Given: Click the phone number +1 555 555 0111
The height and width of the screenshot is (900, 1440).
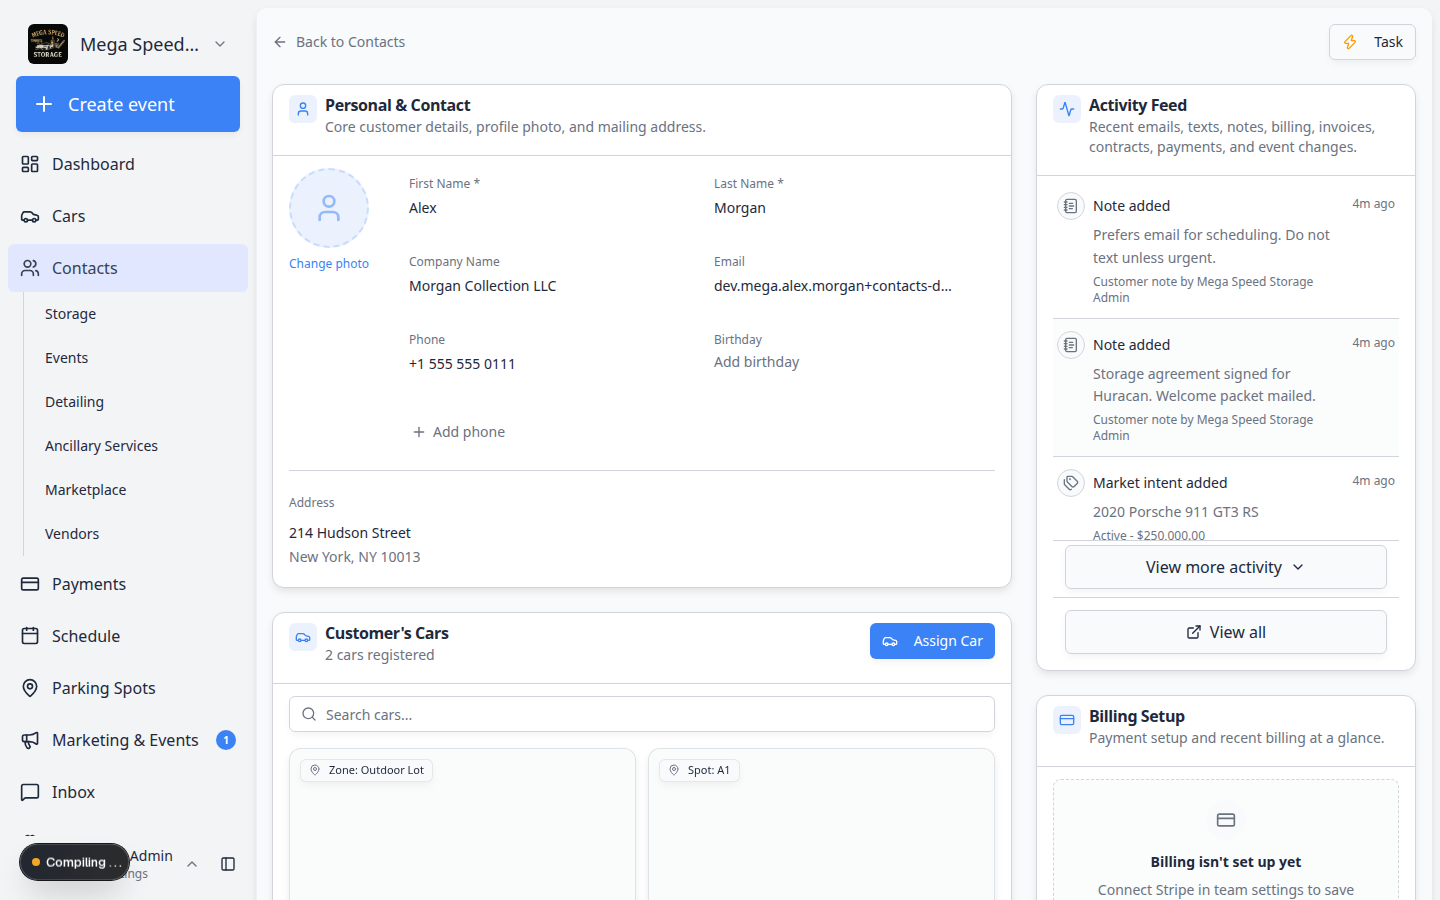Looking at the screenshot, I should [462, 364].
